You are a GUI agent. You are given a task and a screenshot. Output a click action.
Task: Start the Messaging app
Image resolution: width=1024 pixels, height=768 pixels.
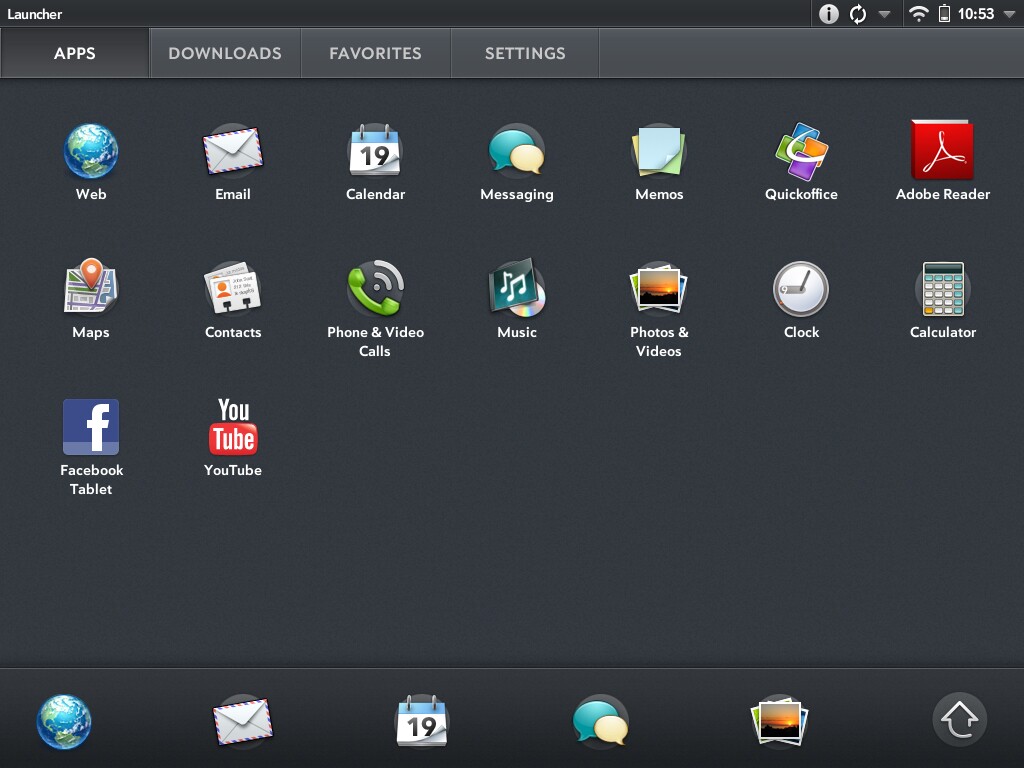tap(517, 151)
